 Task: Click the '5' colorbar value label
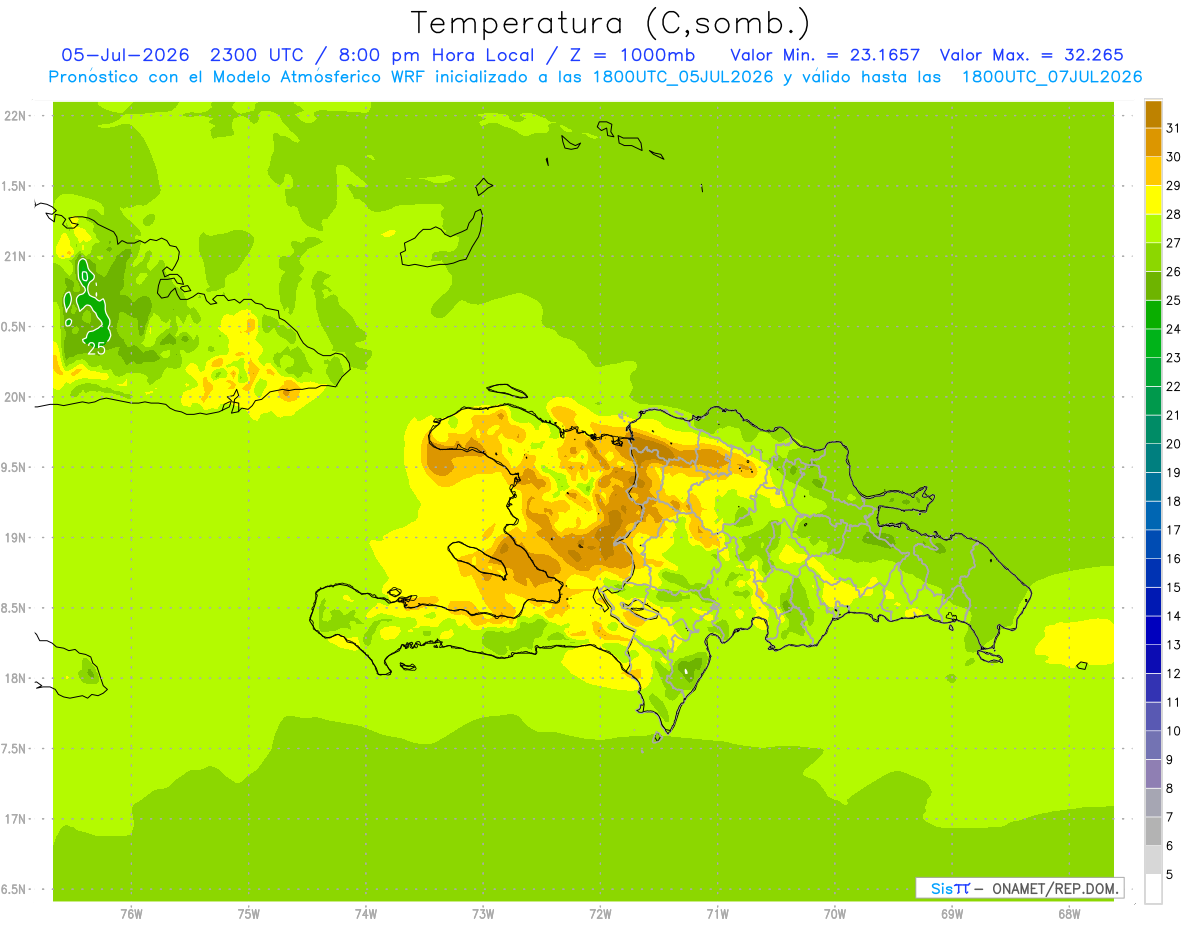(1169, 874)
